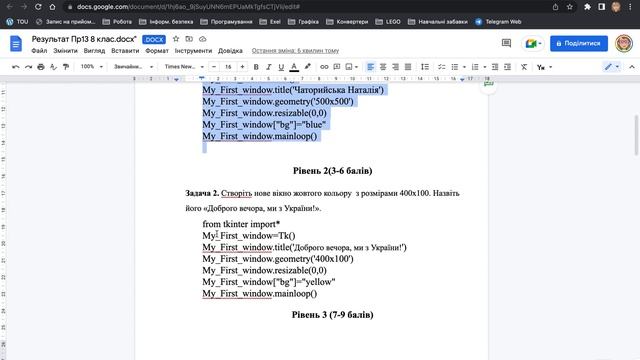This screenshot has width=640, height=360.
Task: Decrease font size with minus button
Action: point(214,67)
